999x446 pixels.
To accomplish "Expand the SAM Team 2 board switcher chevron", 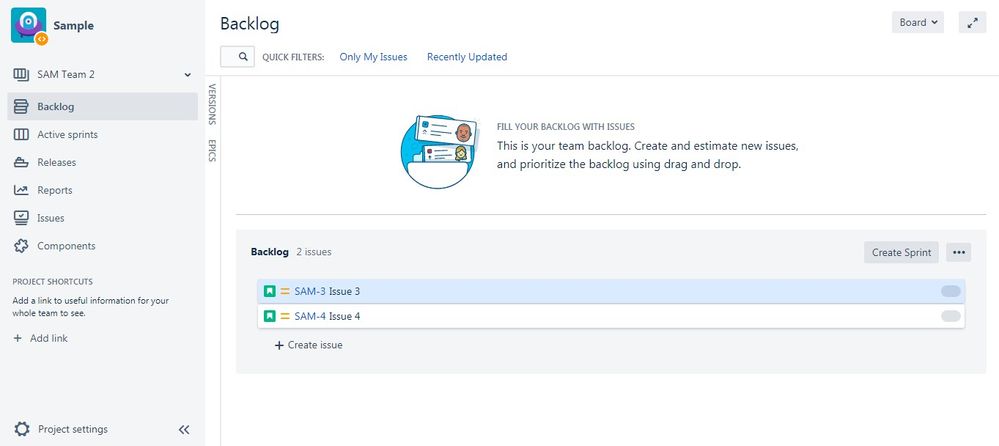I will [x=187, y=75].
